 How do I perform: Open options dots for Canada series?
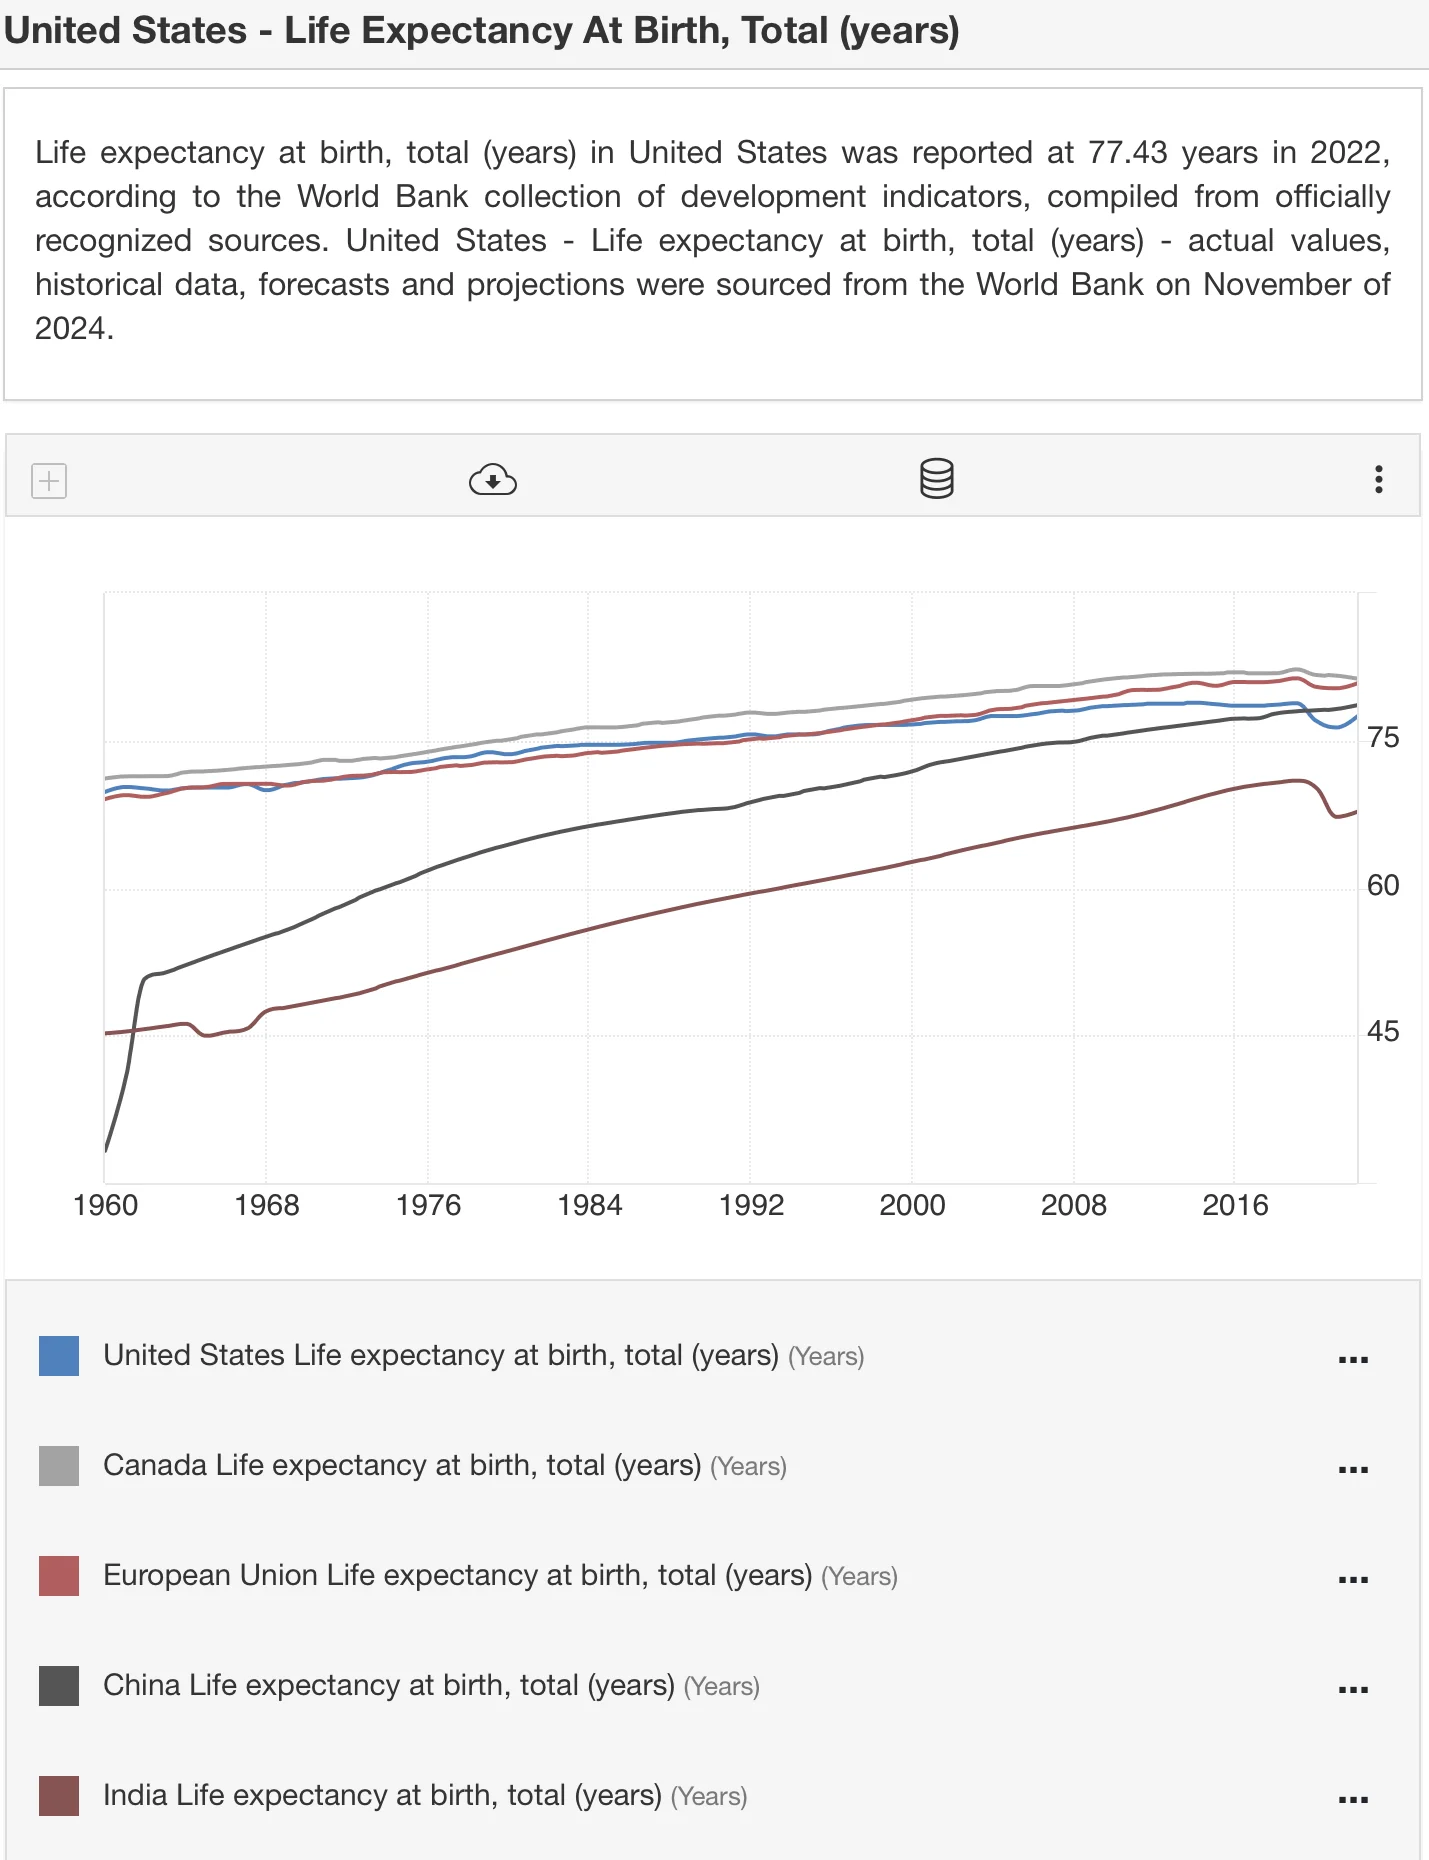(1352, 1470)
